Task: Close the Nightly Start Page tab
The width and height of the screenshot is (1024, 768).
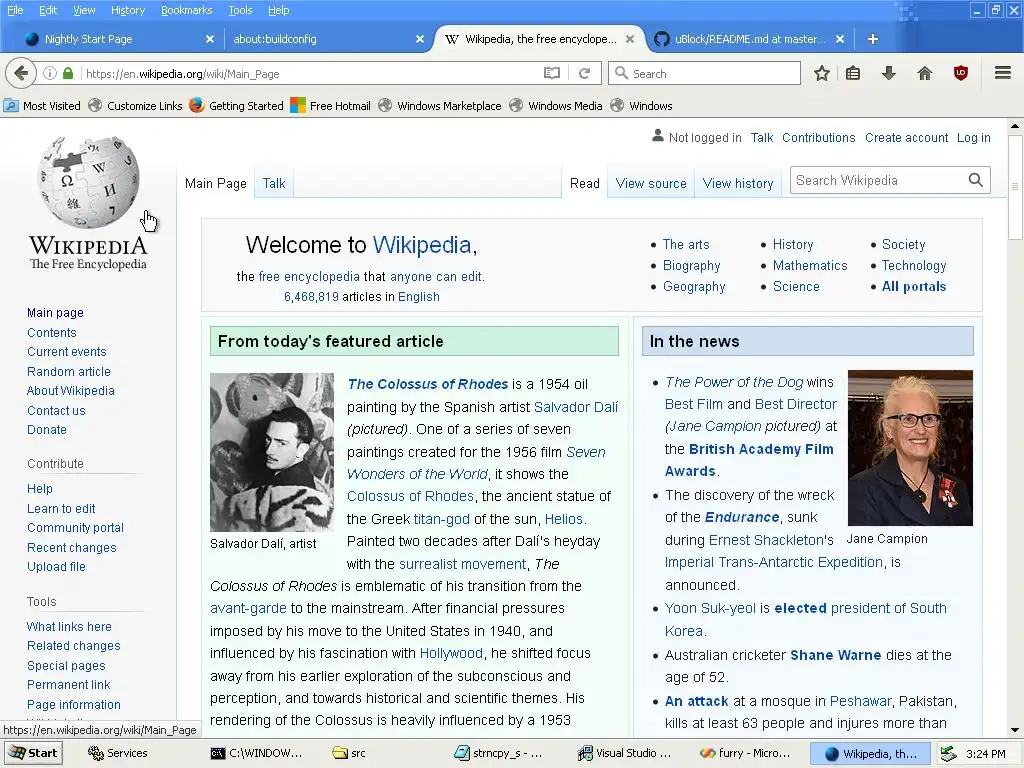Action: (210, 39)
